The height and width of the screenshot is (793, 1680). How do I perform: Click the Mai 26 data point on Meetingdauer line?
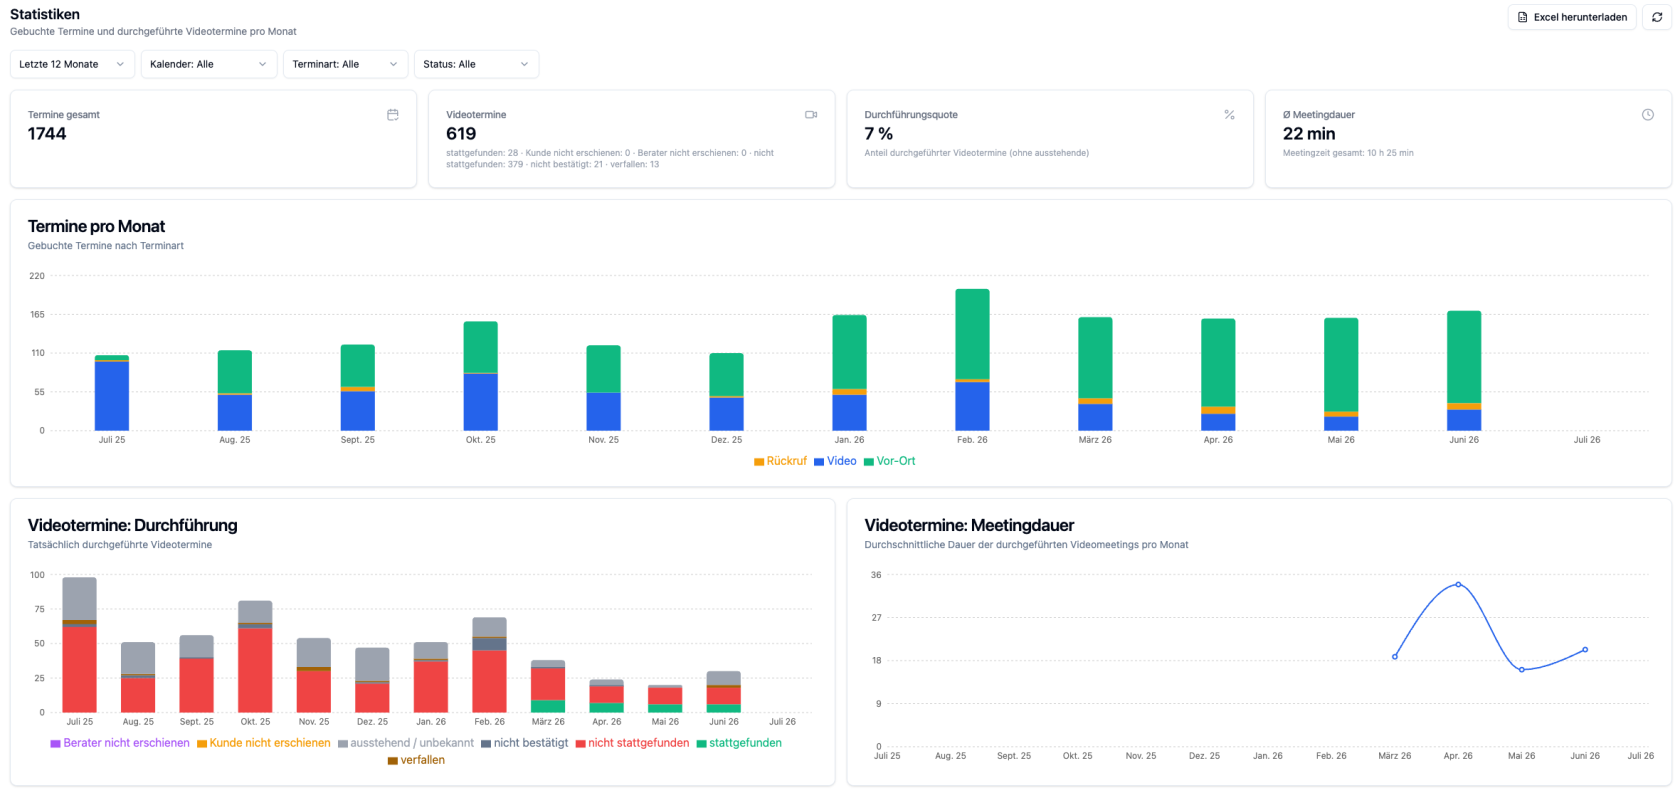click(1522, 670)
